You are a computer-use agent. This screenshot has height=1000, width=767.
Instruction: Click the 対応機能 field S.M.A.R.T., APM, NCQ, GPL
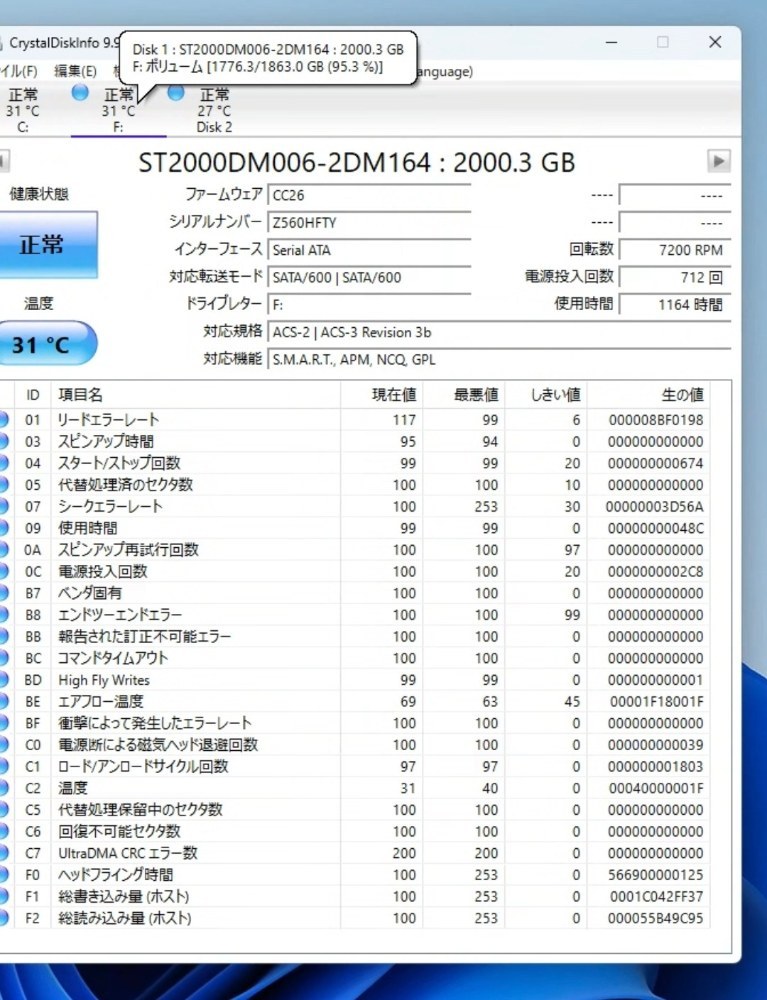click(x=499, y=360)
